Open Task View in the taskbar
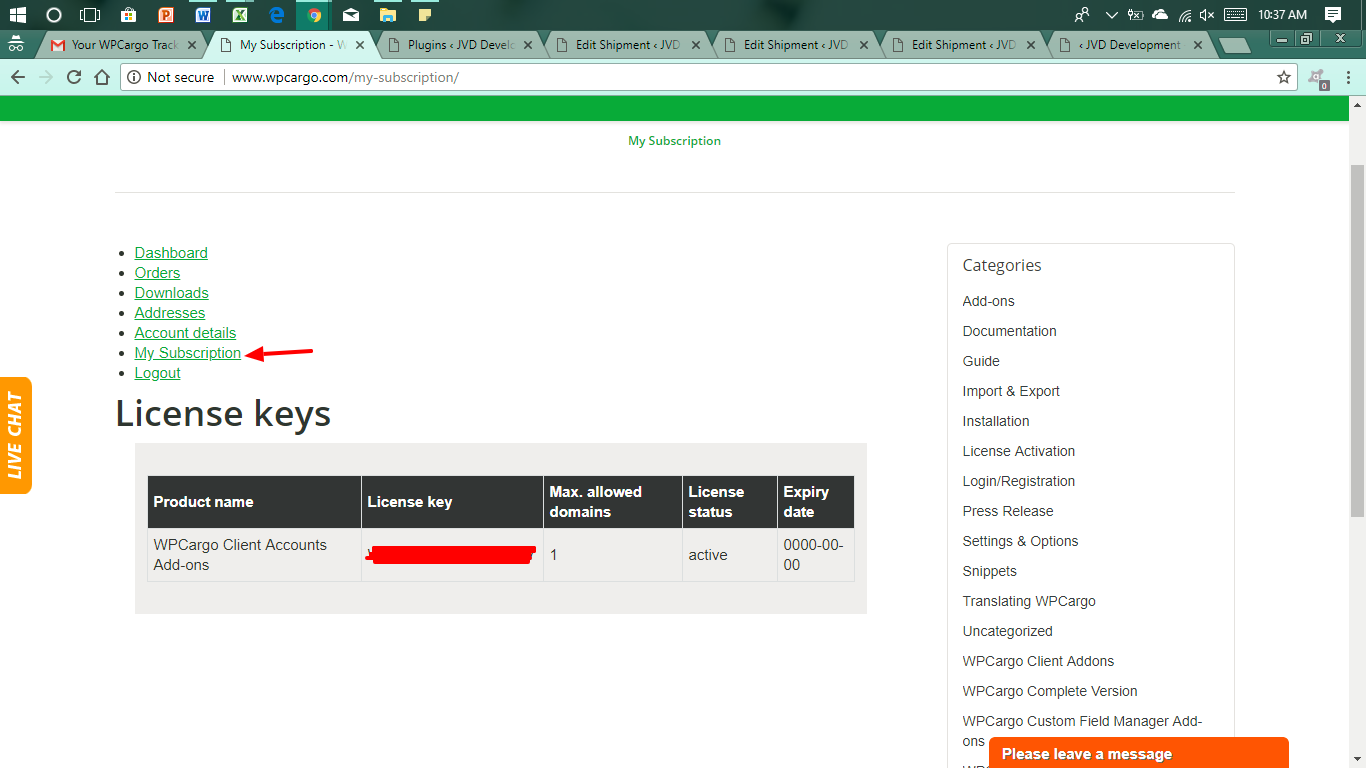The height and width of the screenshot is (768, 1366). point(90,15)
